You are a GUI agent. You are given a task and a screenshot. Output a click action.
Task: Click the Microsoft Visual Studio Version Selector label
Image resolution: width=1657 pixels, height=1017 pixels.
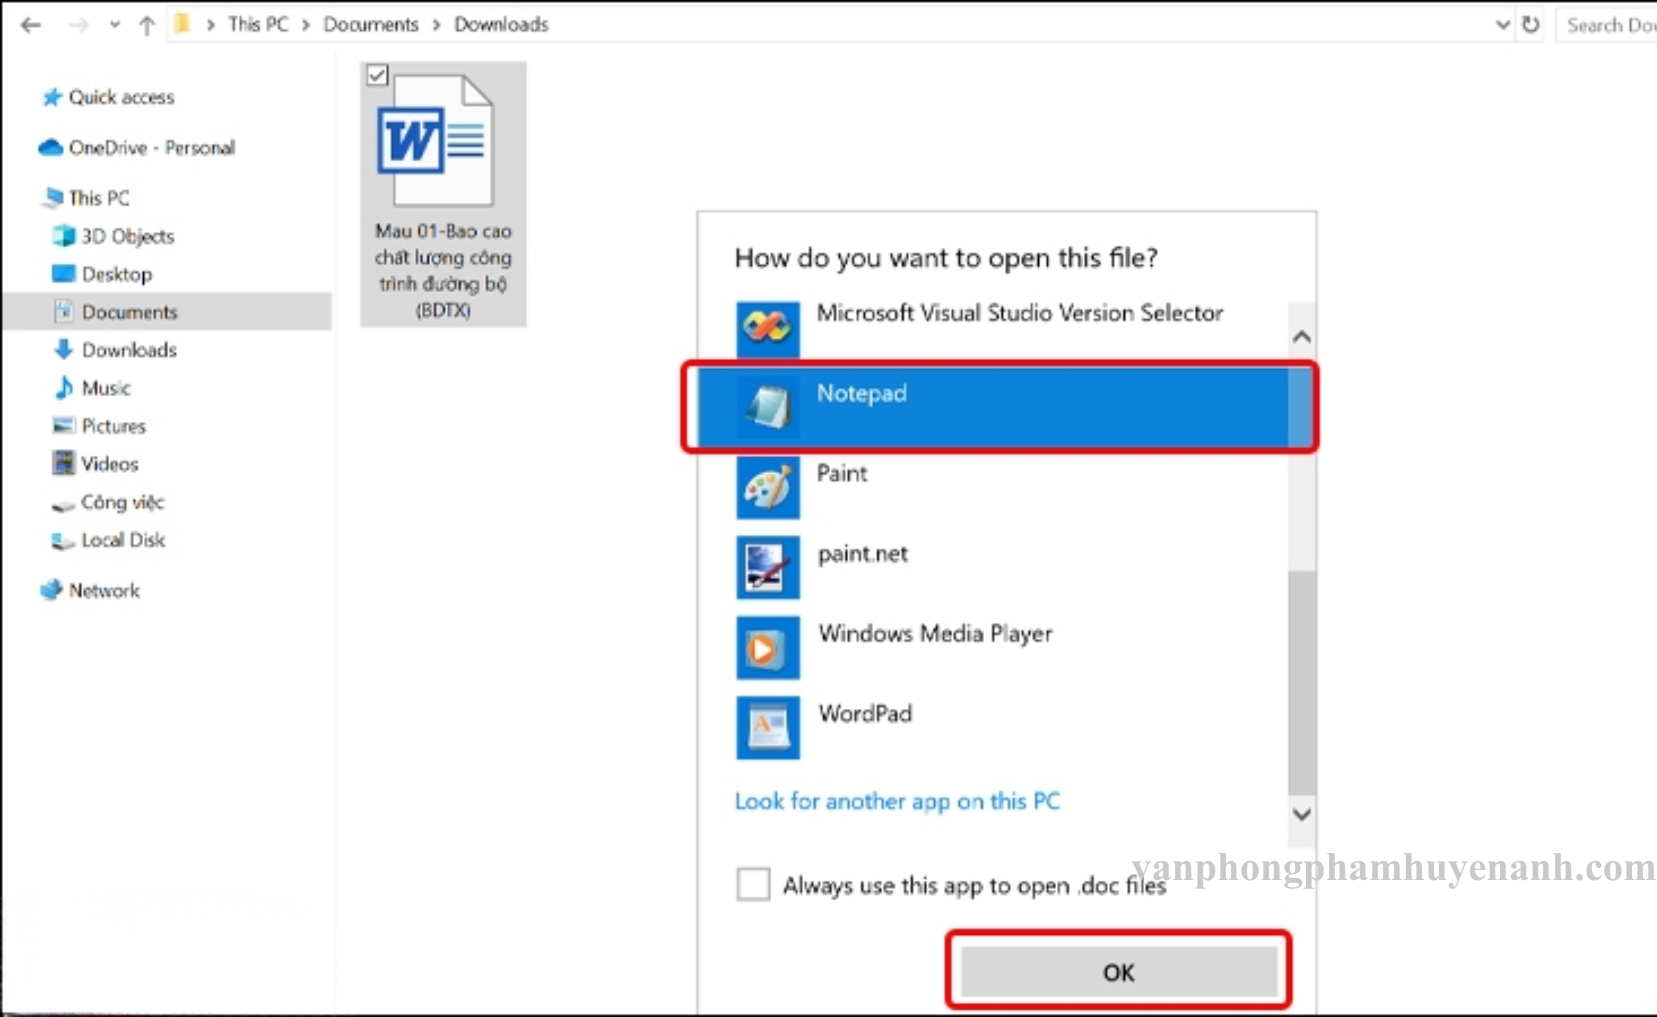point(1020,313)
